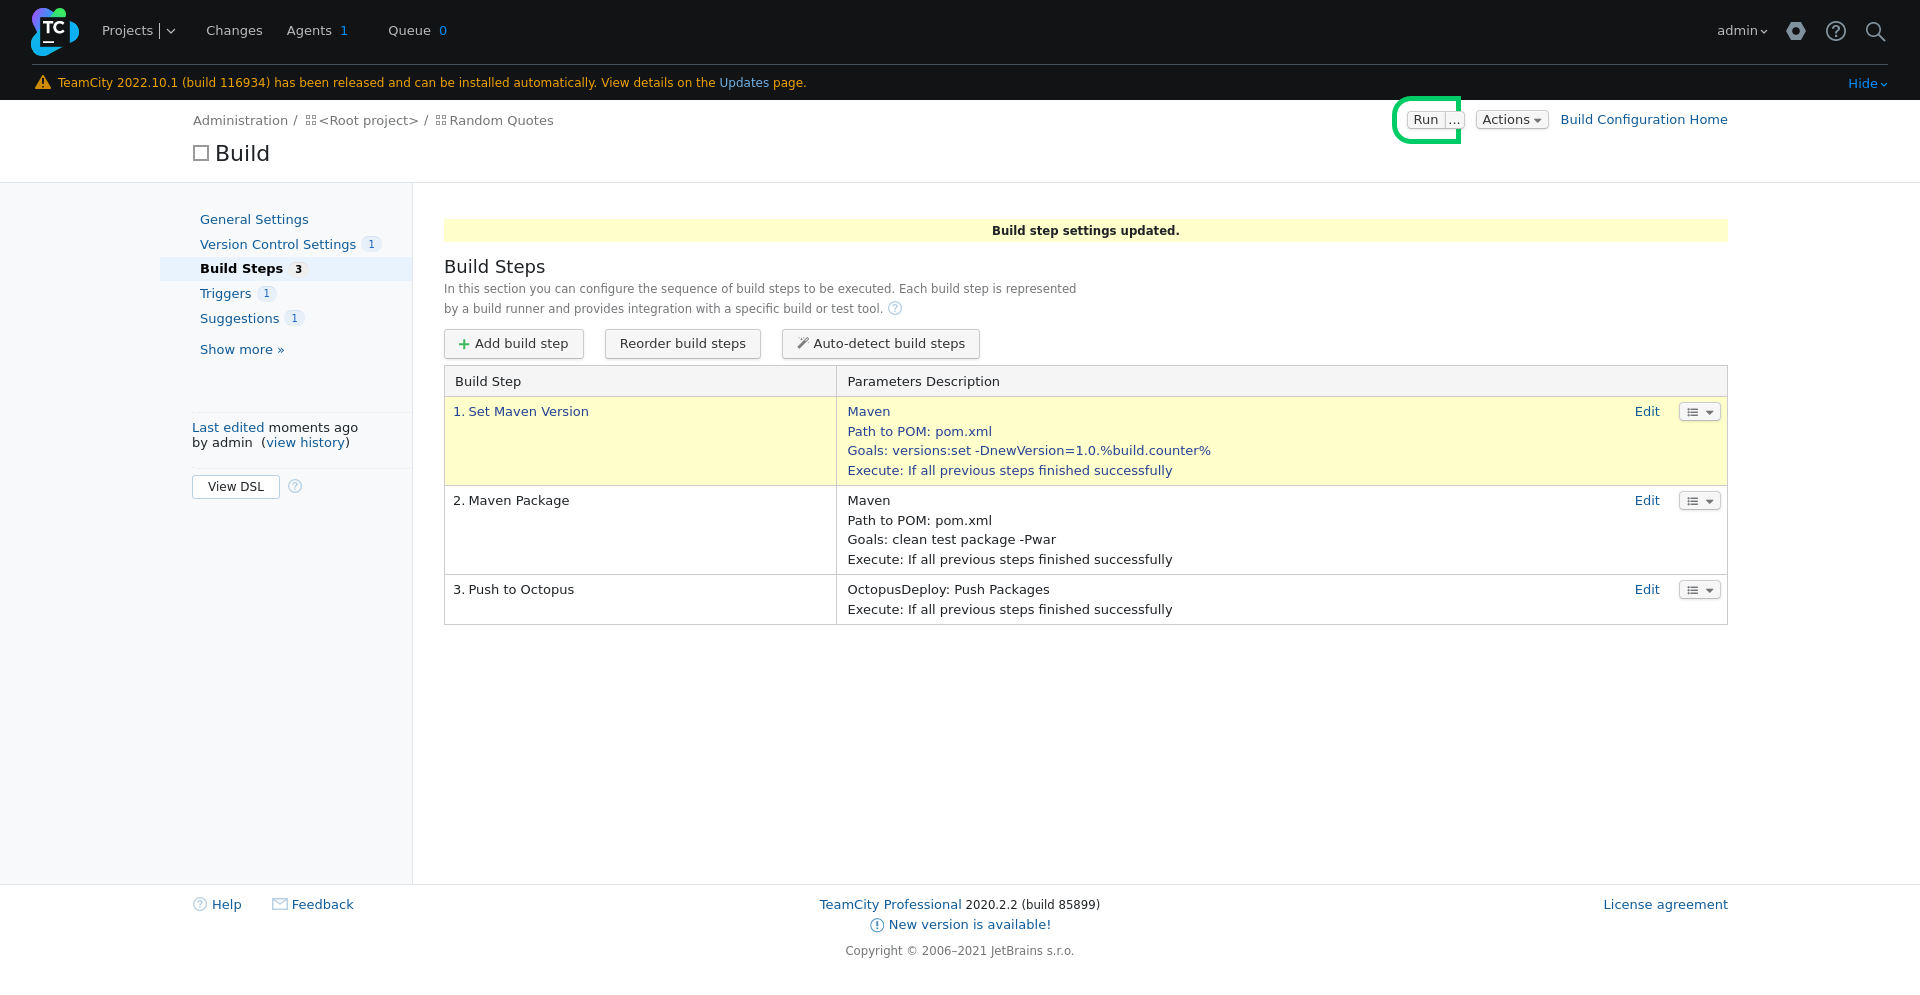Image resolution: width=1920 pixels, height=995 pixels.
Task: Click 'OctopusDeploy: Push Packages' description text
Action: pos(948,590)
